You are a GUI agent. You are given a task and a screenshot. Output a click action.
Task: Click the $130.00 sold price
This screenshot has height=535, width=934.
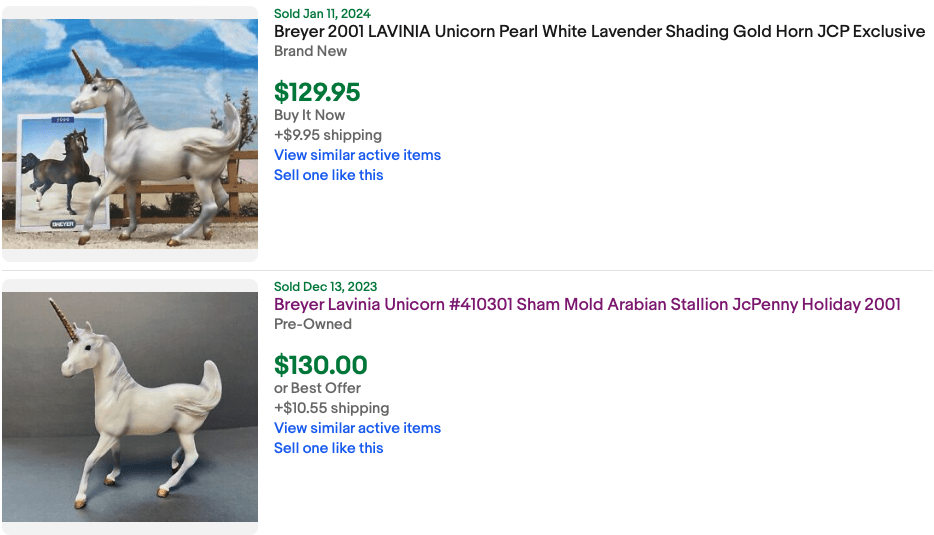[x=321, y=366]
